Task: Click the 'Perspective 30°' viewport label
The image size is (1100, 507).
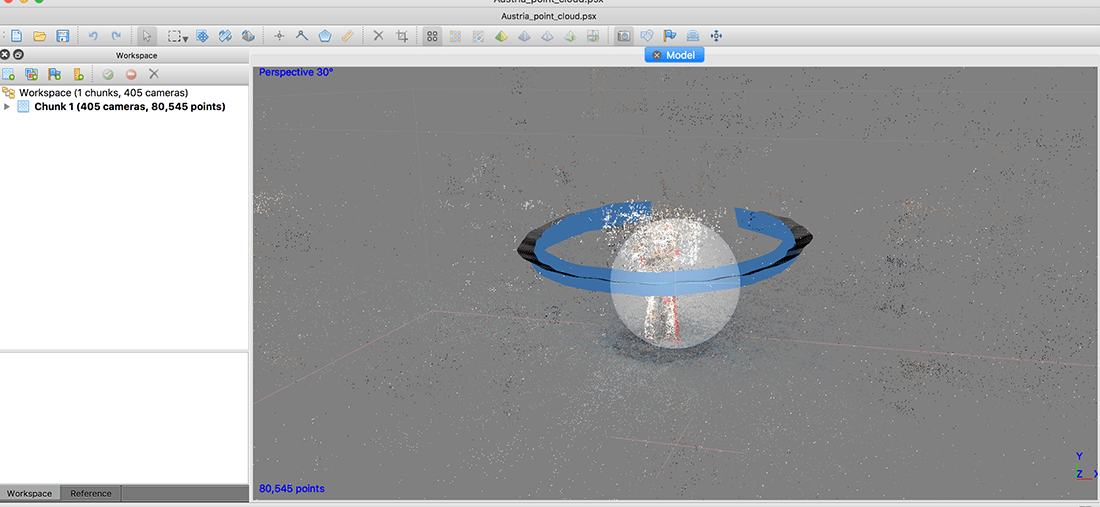Action: (x=296, y=72)
